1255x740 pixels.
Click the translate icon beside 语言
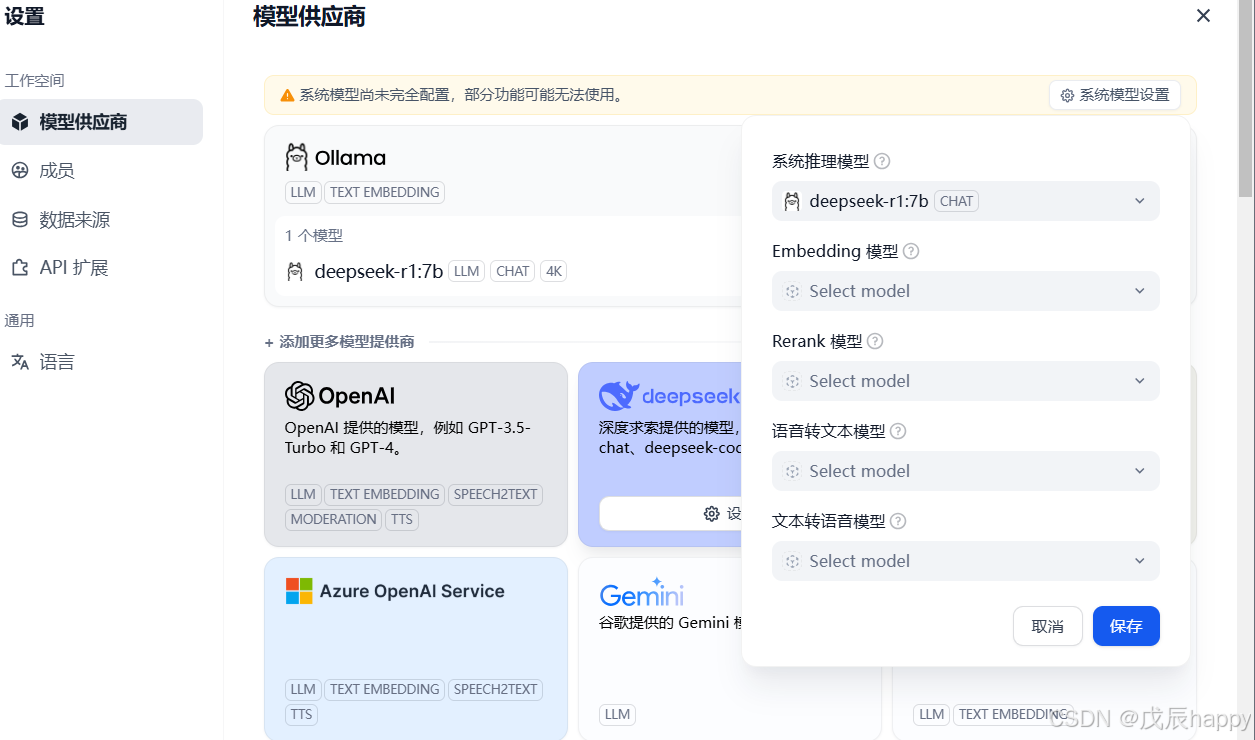click(19, 362)
